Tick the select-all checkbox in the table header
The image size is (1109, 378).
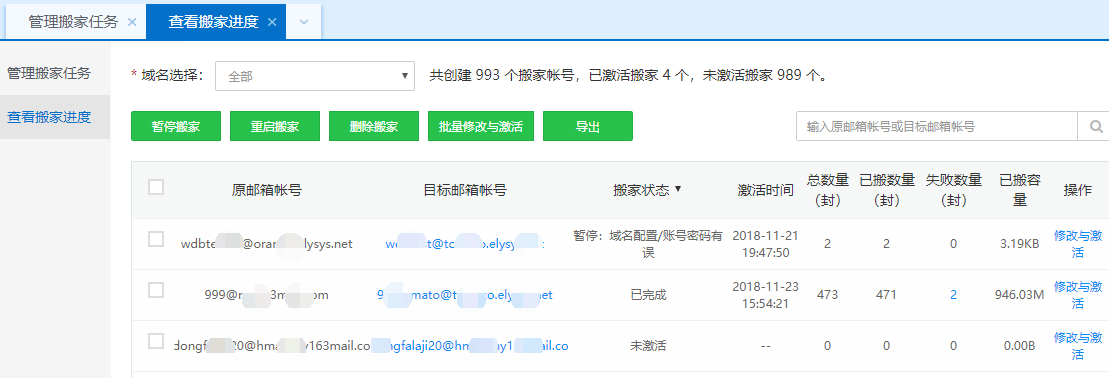(156, 187)
